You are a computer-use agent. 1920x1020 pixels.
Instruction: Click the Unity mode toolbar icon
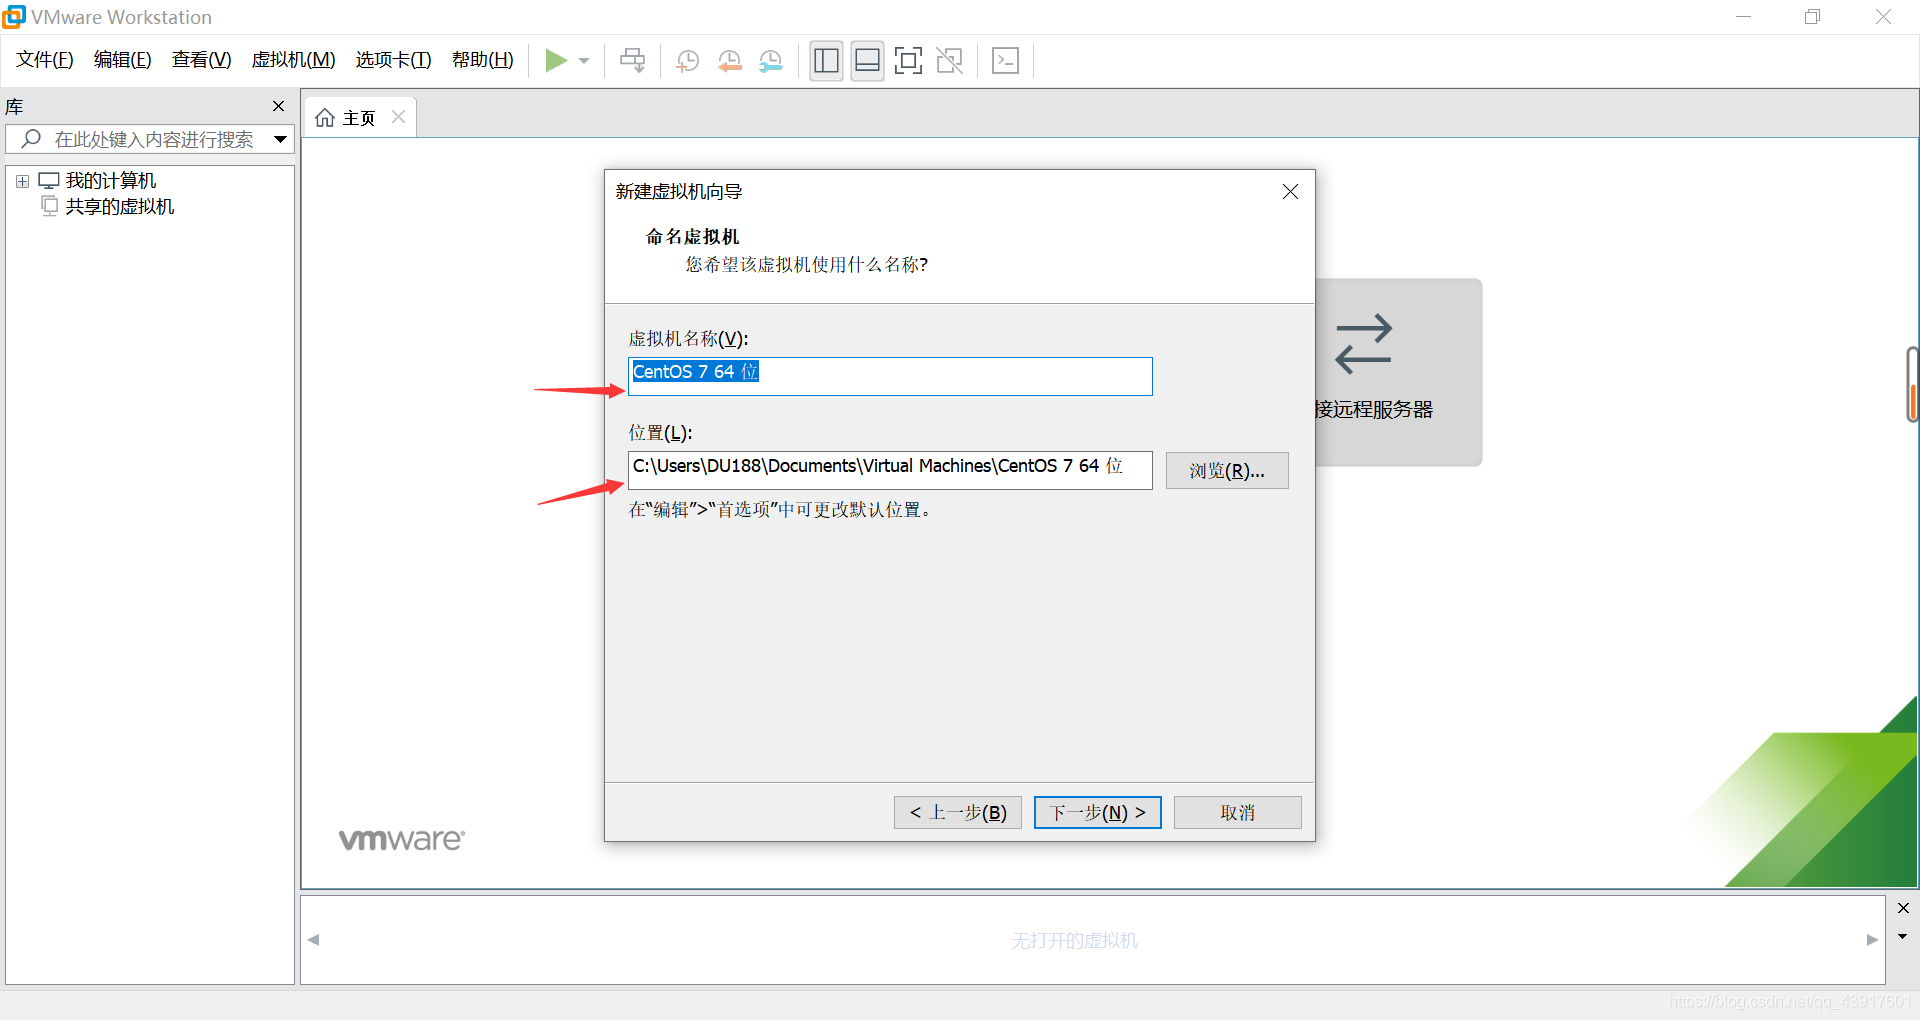[949, 61]
